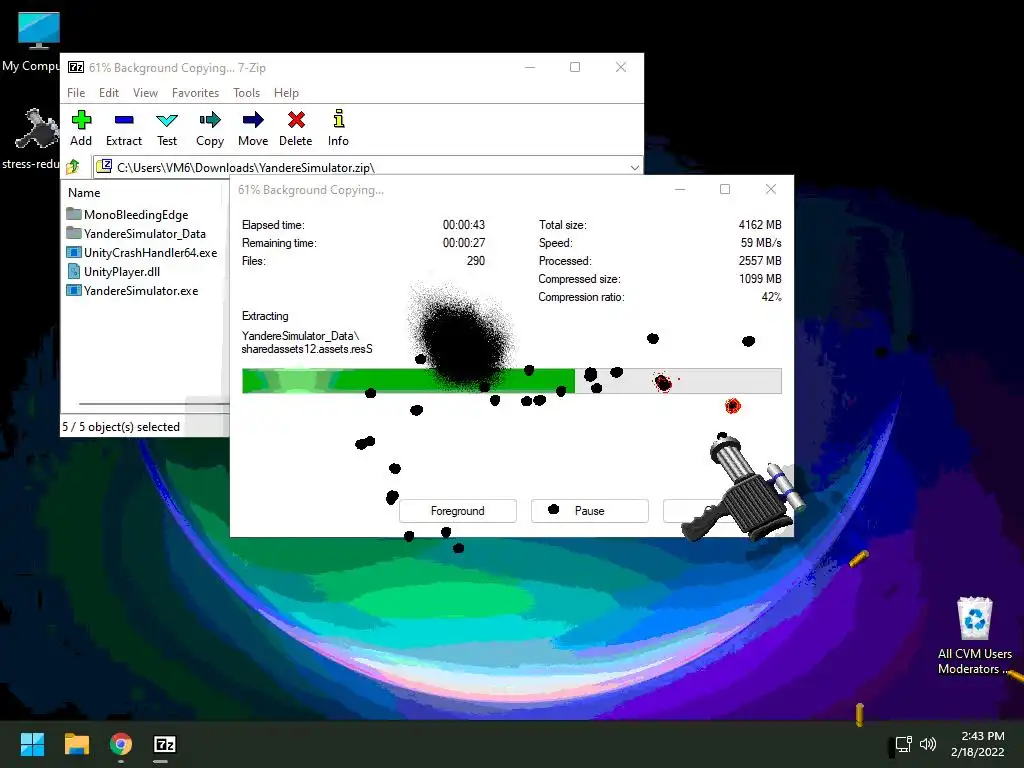Open the Windows Start menu
The width and height of the screenshot is (1024, 768).
[32, 744]
